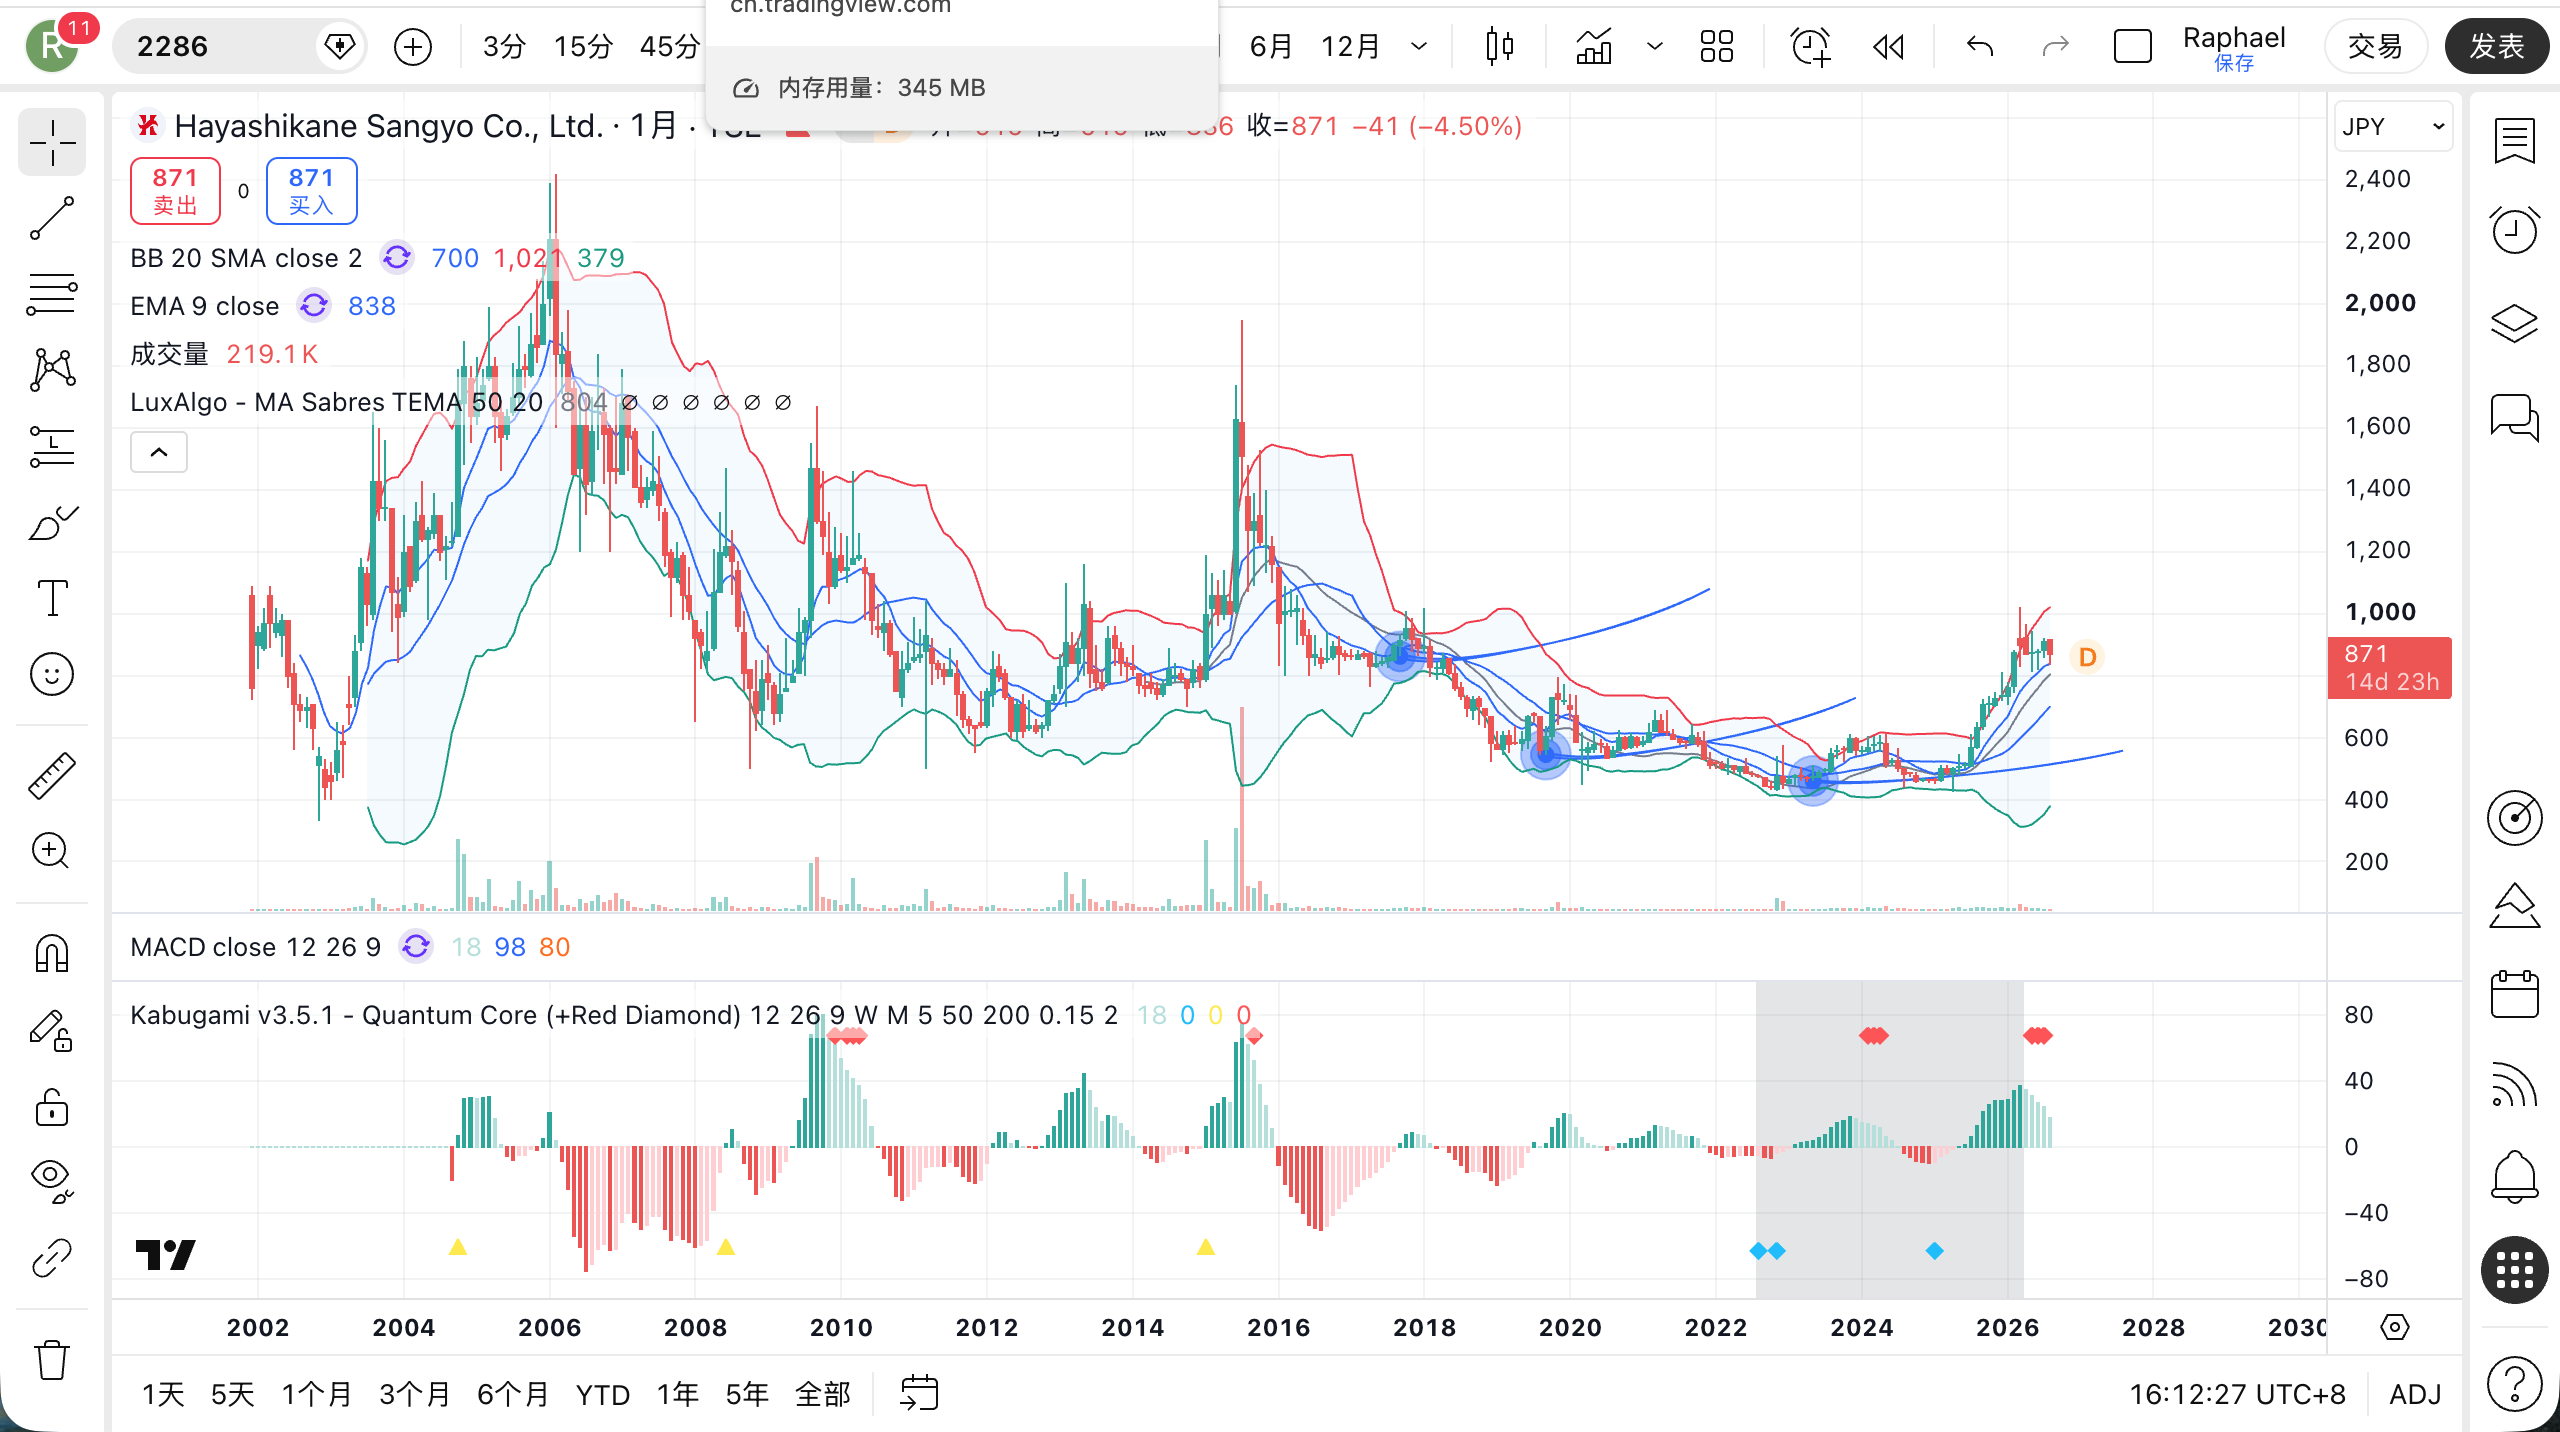Open the economic calendar panel
The height and width of the screenshot is (1432, 2560).
2514,995
